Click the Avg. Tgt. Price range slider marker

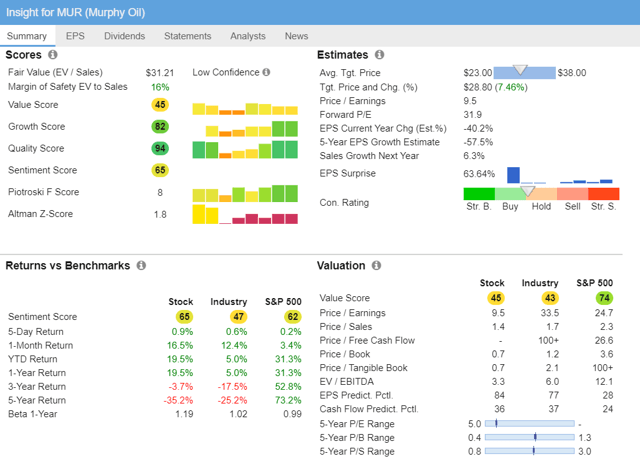(520, 70)
